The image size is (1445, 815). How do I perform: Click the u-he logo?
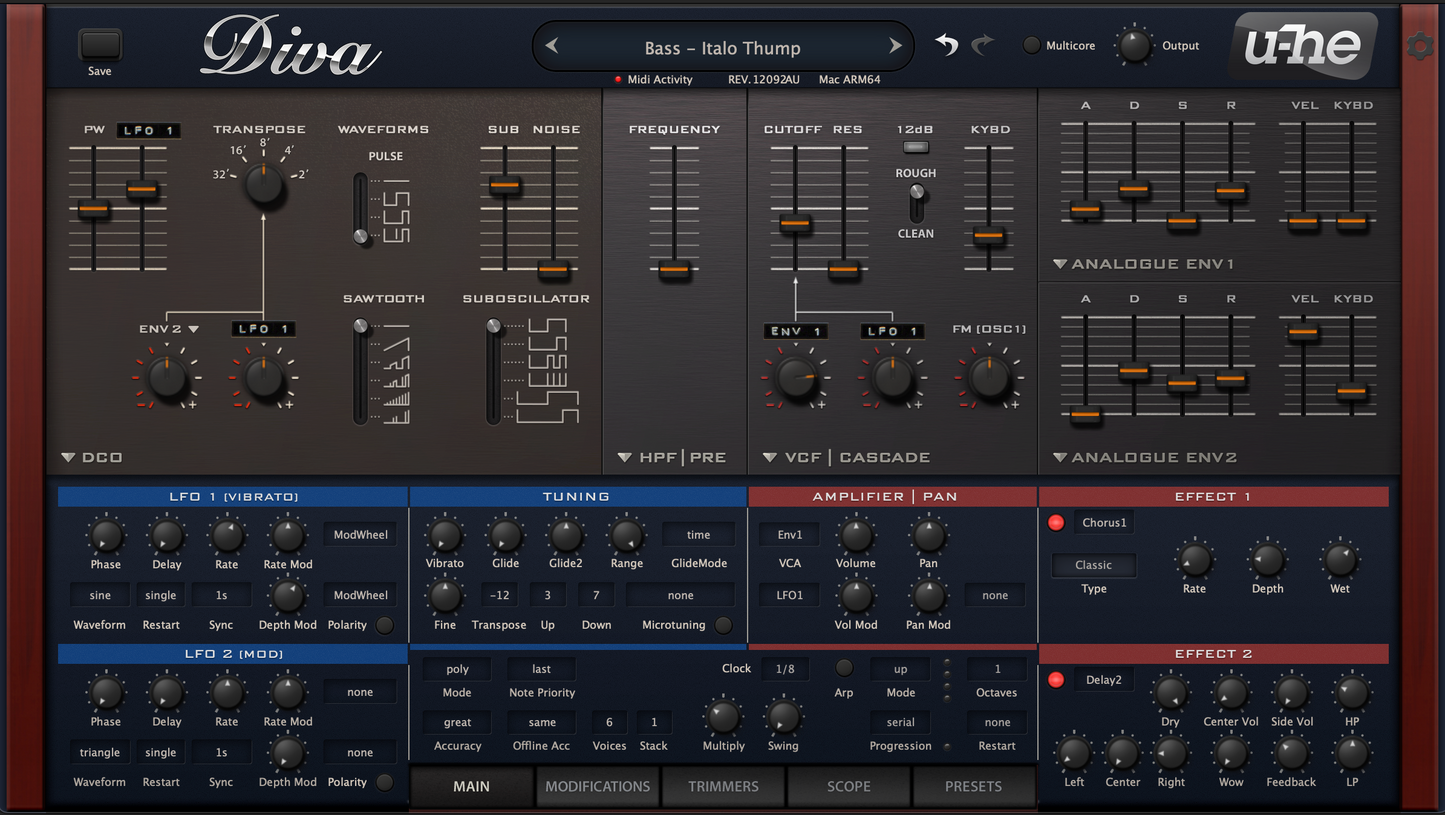click(x=1302, y=46)
